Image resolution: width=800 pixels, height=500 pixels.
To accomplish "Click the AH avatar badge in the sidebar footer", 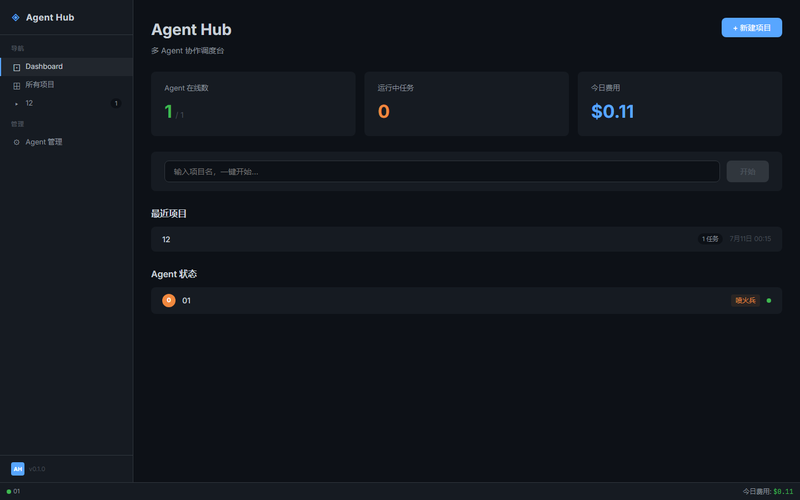I will (18, 469).
